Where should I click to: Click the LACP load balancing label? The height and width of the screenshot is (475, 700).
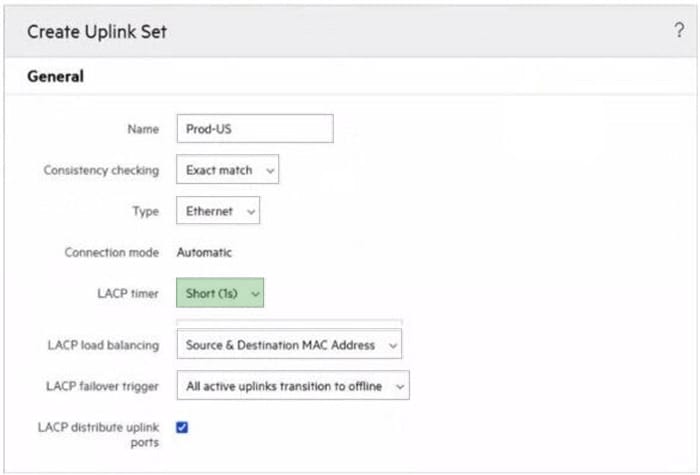coord(103,345)
